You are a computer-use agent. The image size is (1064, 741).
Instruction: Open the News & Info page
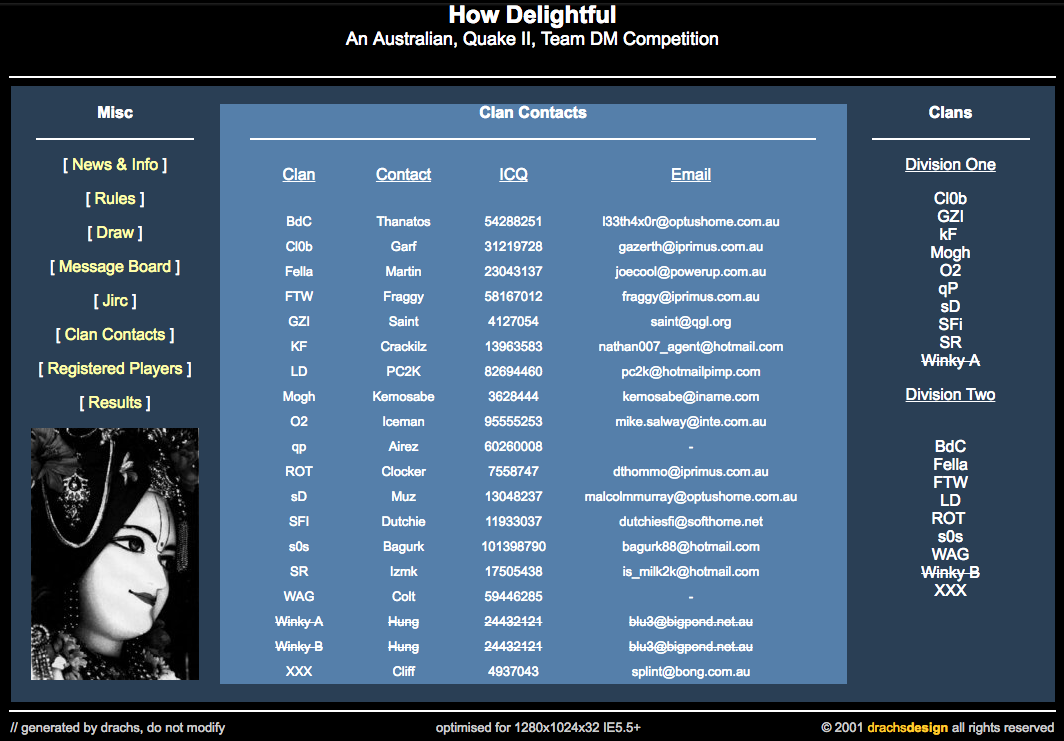coord(115,164)
